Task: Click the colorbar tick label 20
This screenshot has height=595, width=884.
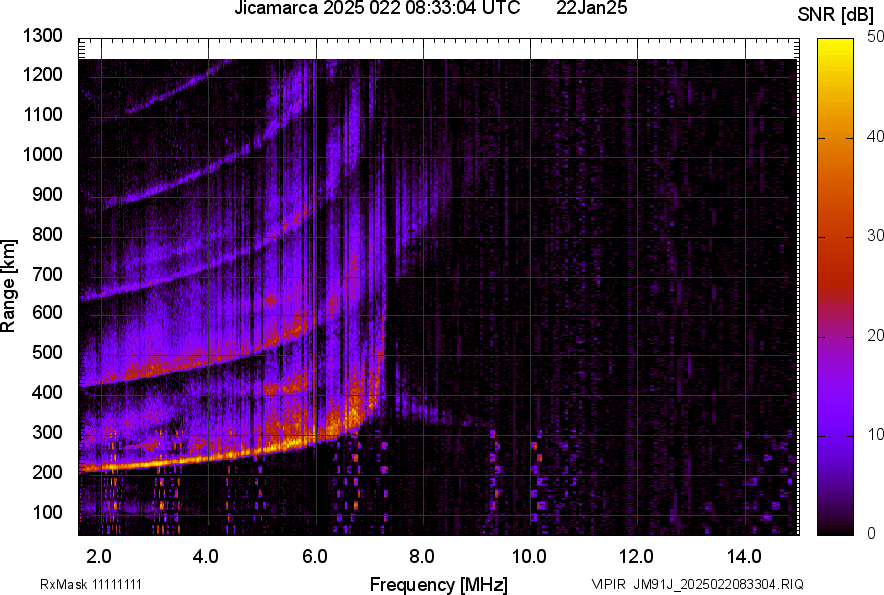Action: pyautogui.click(x=876, y=335)
